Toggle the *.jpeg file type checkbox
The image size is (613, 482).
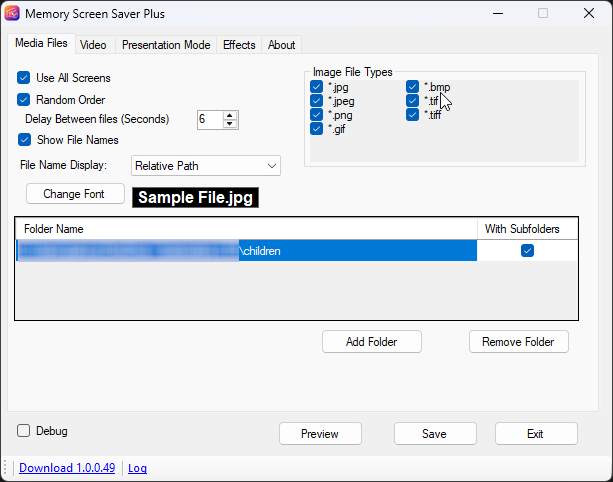click(316, 101)
